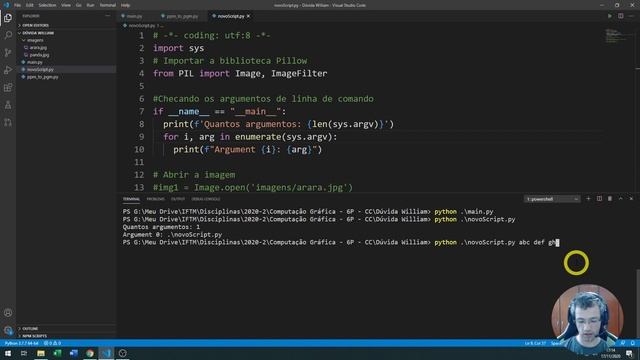
Task: Select the Terminal panel tab
Action: click(x=131, y=199)
